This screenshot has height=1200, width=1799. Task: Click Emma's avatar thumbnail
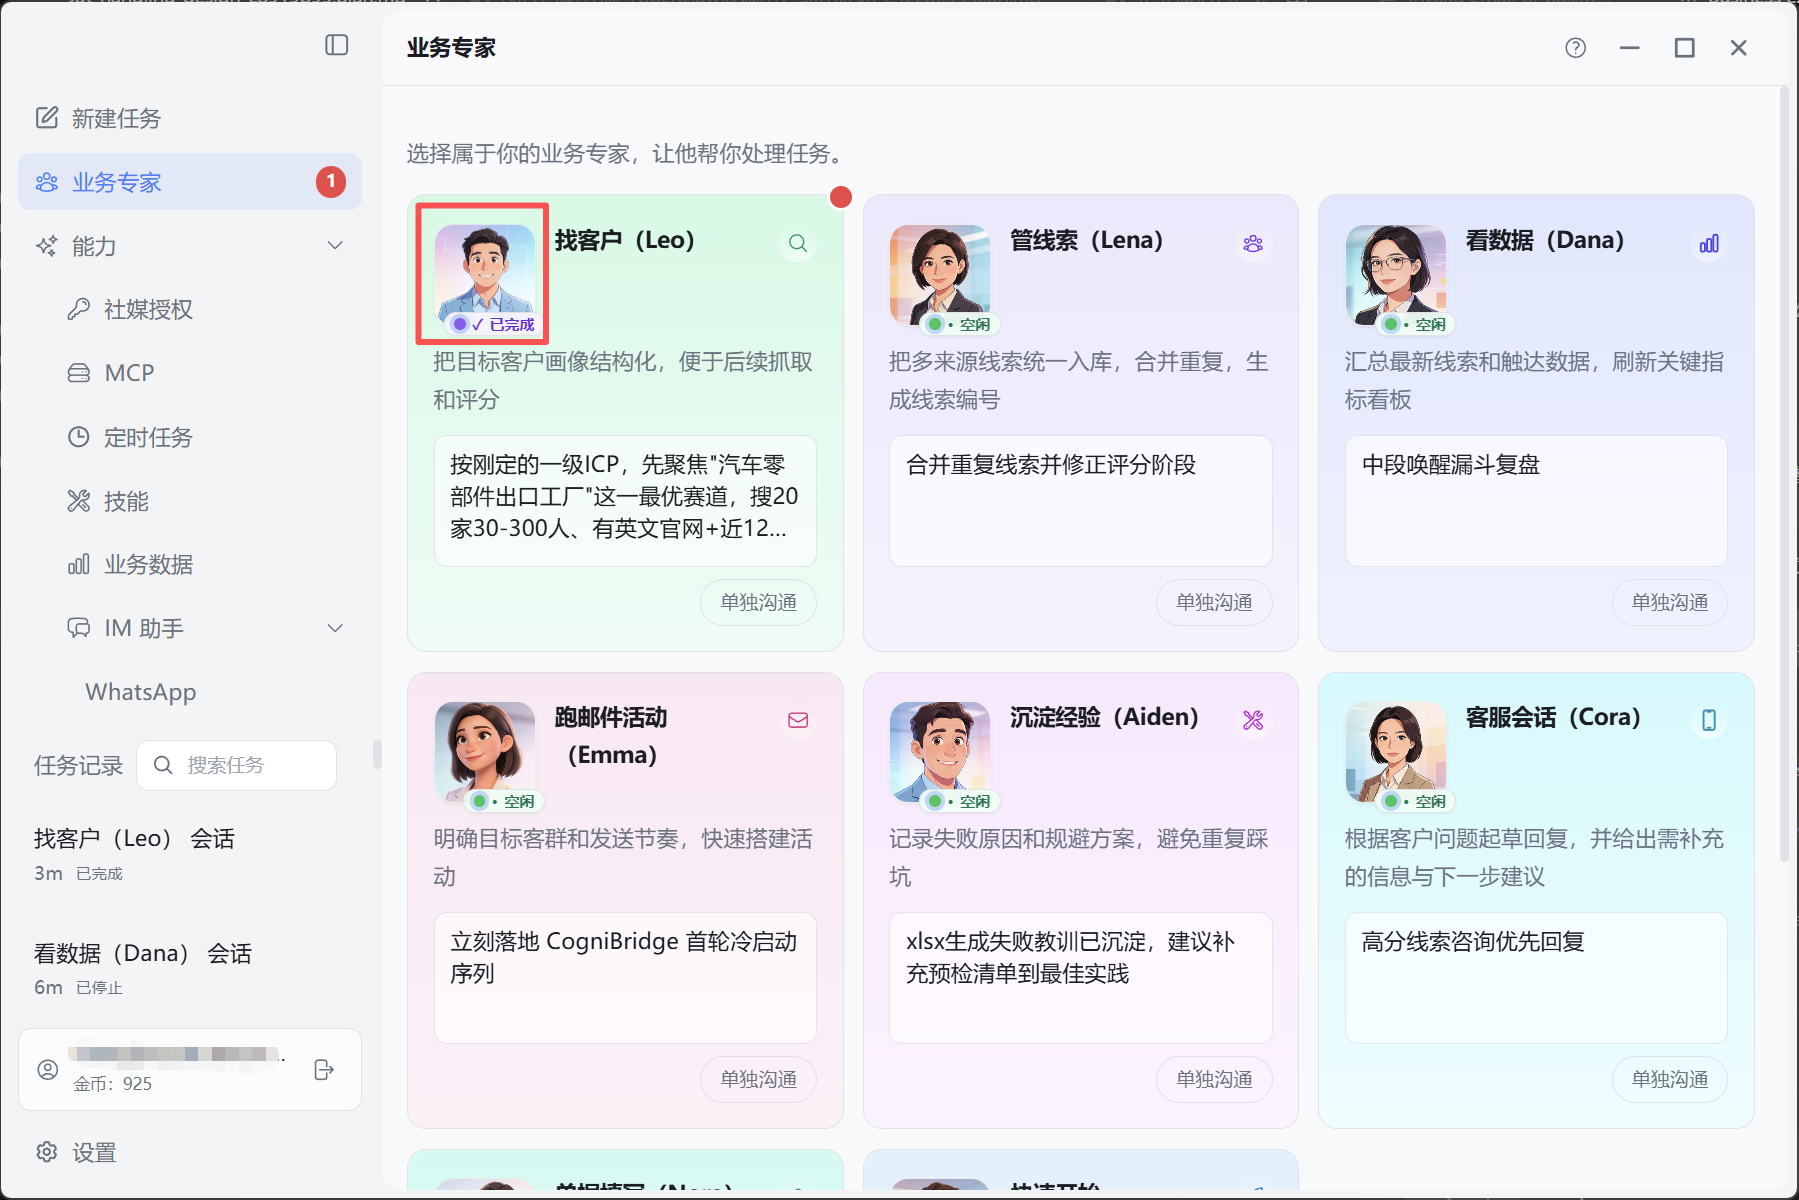[x=485, y=750]
